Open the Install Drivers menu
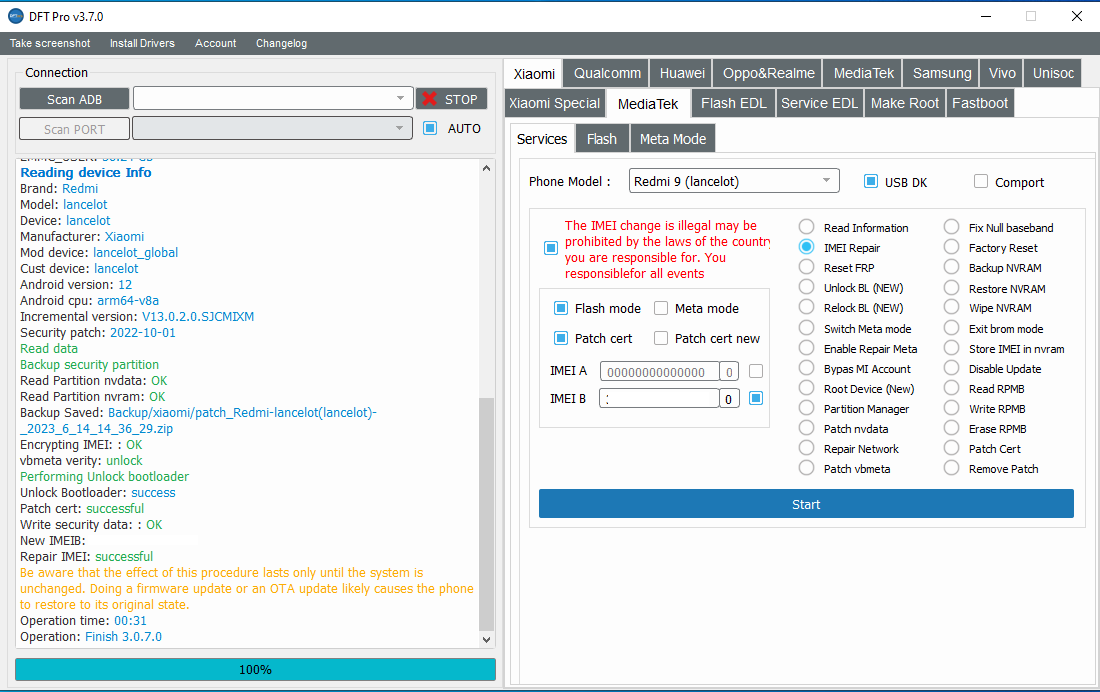This screenshot has width=1100, height=692. tap(142, 44)
